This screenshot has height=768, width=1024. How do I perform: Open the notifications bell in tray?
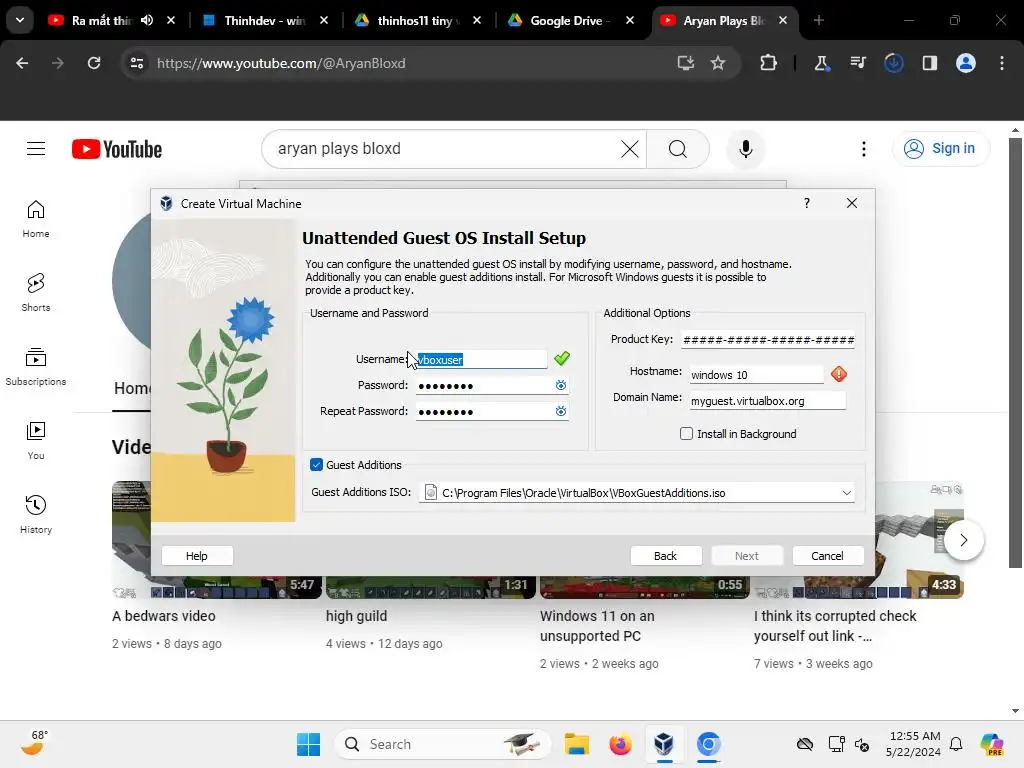coord(955,744)
